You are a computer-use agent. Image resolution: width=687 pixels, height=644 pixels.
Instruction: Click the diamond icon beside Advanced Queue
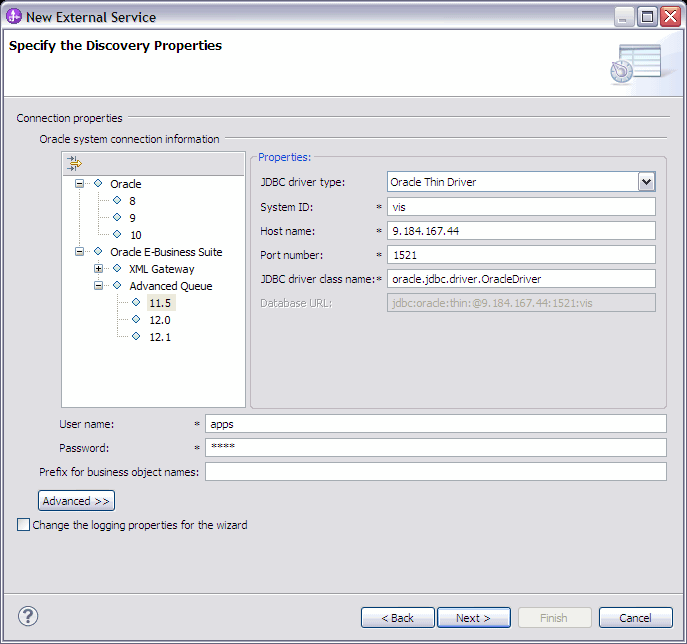pyautogui.click(x=117, y=285)
